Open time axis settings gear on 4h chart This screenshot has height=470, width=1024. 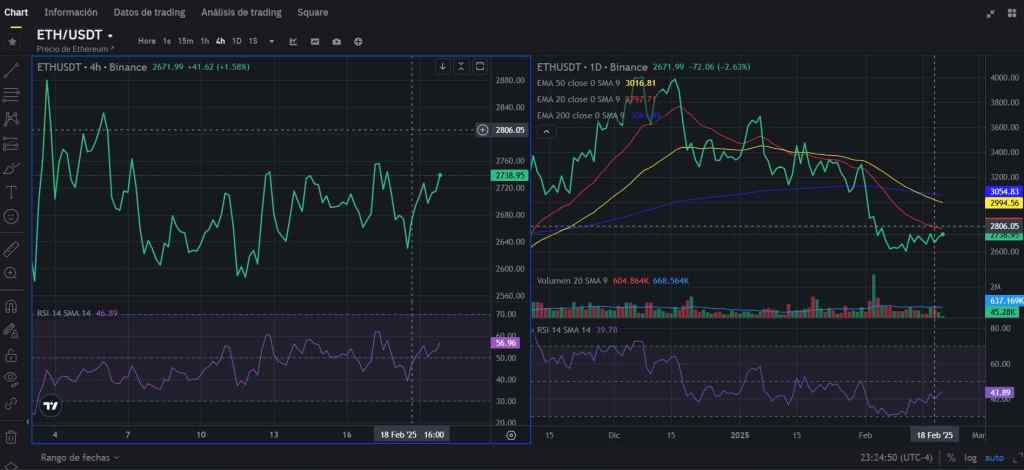point(511,435)
